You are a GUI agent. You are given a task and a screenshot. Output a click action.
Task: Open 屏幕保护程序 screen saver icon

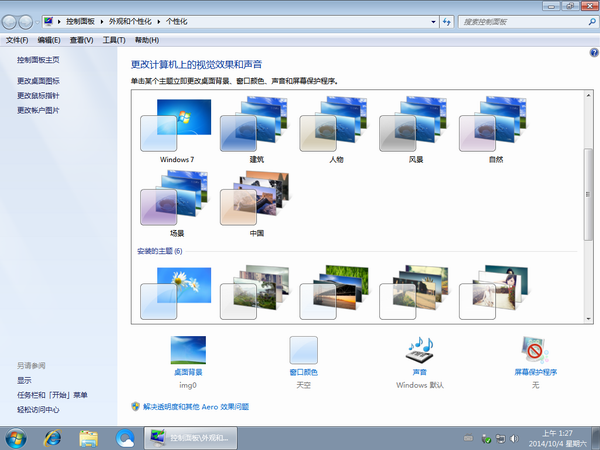tap(535, 349)
